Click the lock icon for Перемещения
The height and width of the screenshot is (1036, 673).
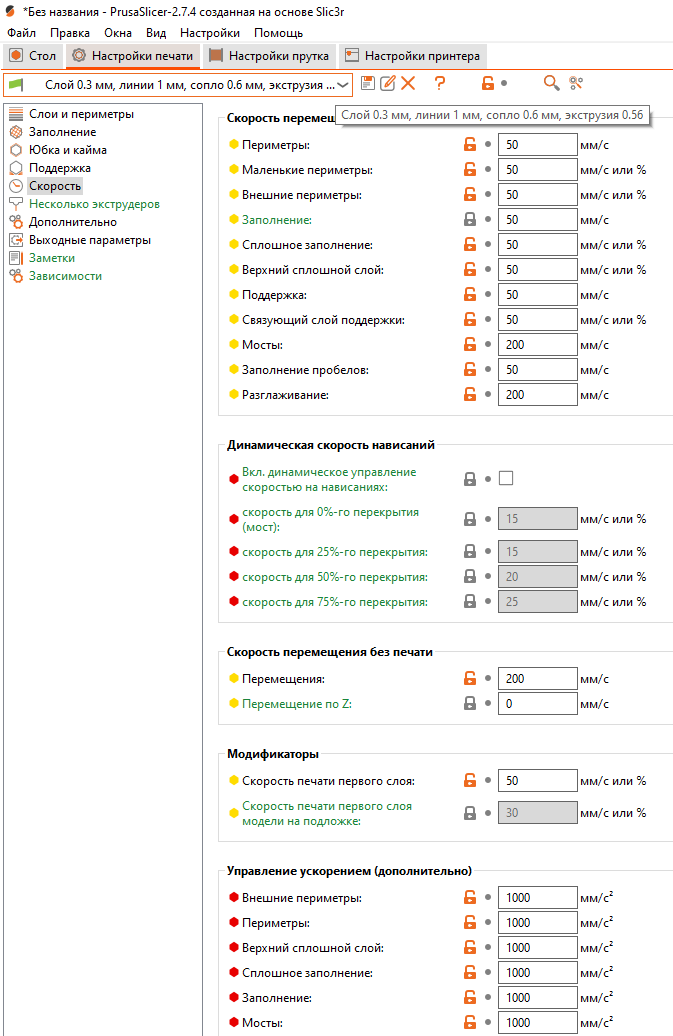pos(470,678)
